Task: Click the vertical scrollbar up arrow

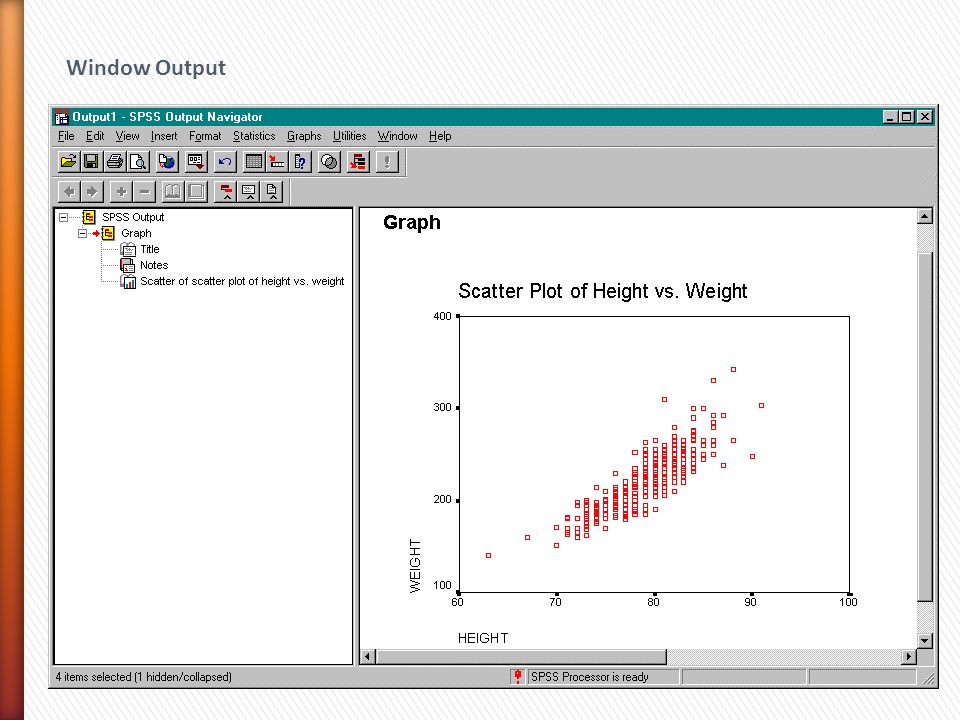Action: (x=924, y=216)
